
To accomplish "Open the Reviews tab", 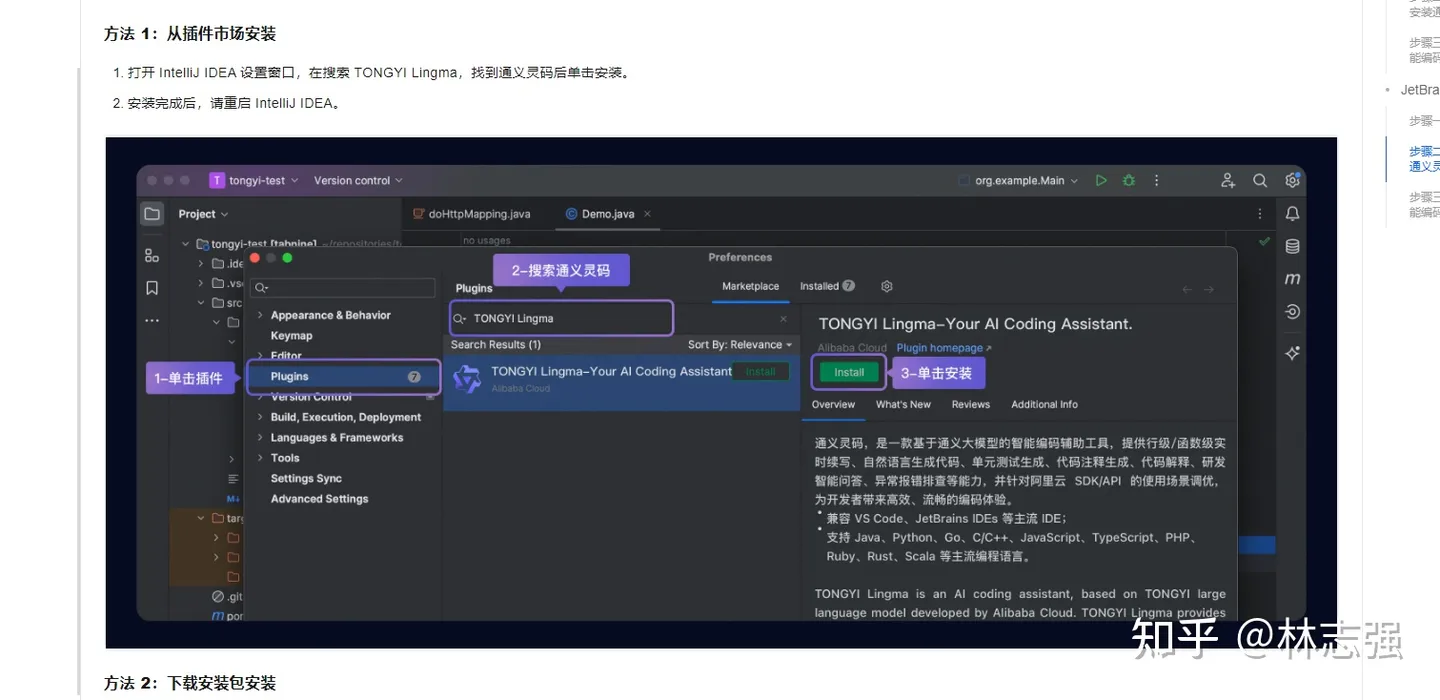I will [970, 405].
